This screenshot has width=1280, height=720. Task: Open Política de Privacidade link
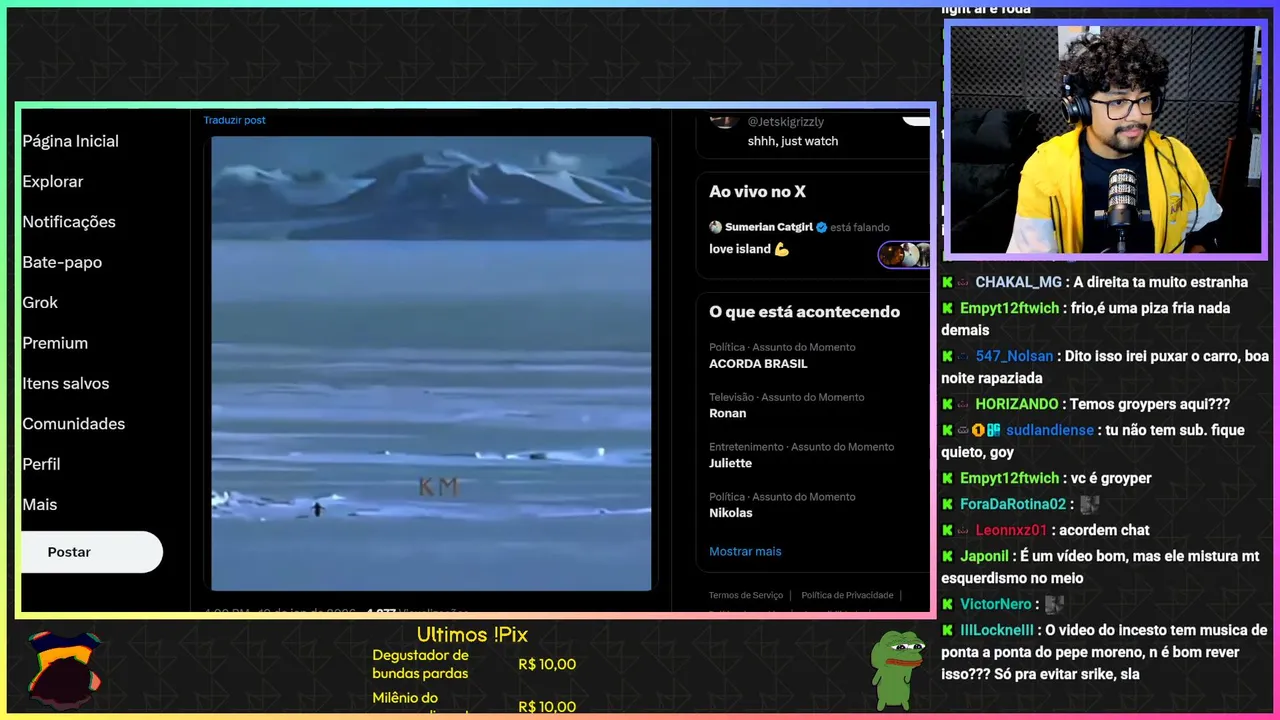[847, 595]
